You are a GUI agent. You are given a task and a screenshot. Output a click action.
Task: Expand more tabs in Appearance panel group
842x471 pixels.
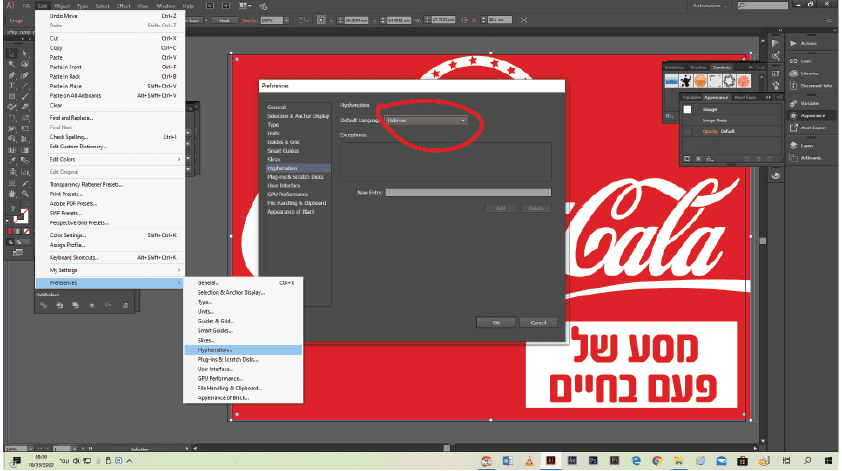768,97
